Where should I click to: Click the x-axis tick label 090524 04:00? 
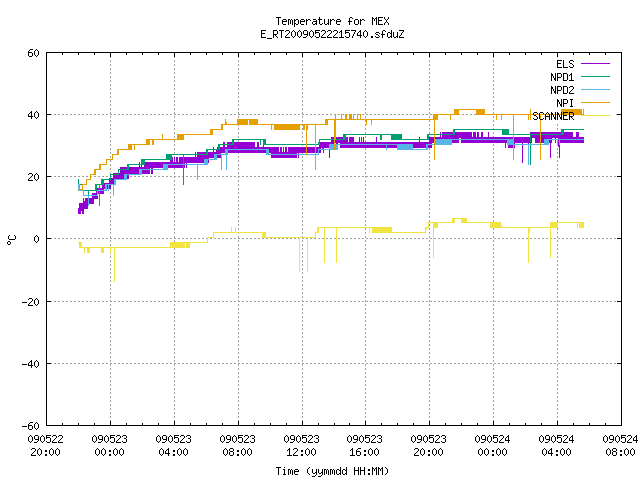pyautogui.click(x=557, y=446)
